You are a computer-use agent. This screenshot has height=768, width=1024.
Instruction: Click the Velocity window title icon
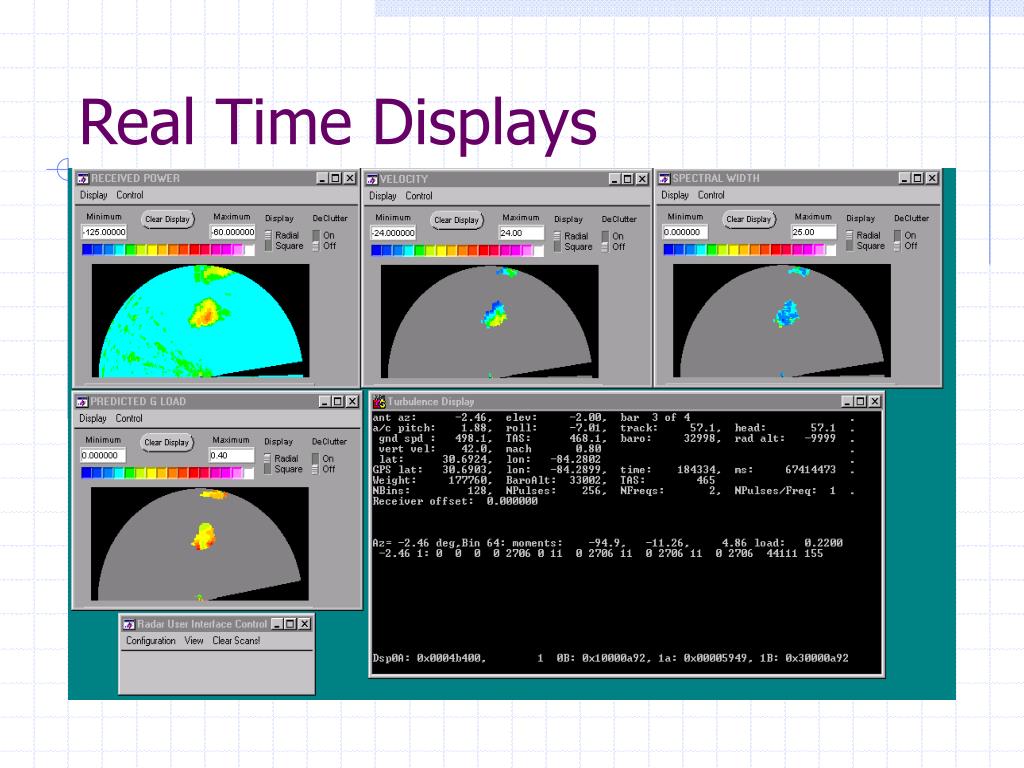point(372,179)
